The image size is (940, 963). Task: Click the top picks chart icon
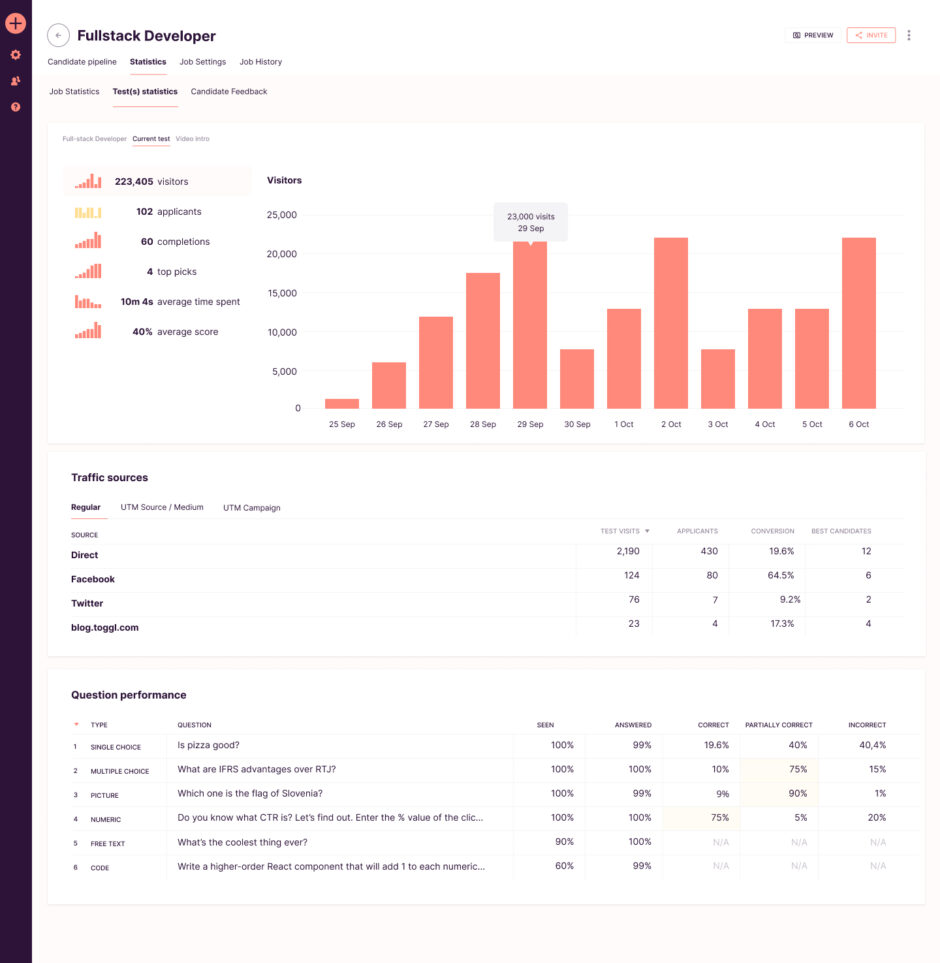[87, 271]
